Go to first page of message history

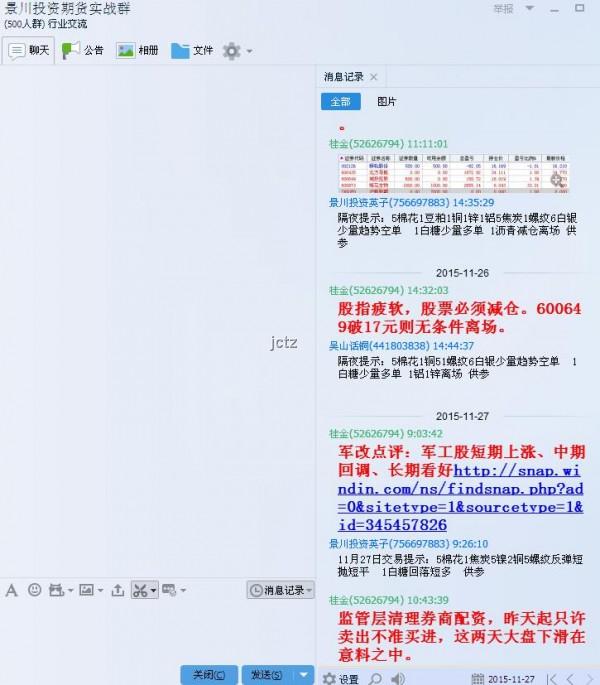coord(551,678)
